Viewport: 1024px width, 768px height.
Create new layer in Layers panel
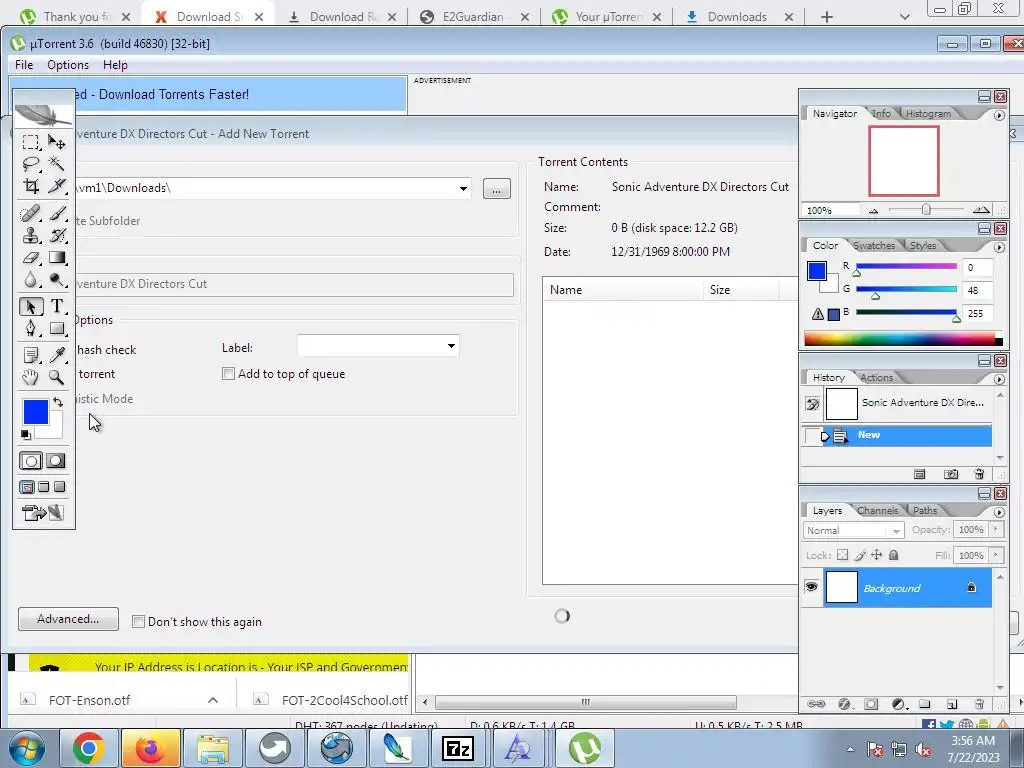point(952,704)
